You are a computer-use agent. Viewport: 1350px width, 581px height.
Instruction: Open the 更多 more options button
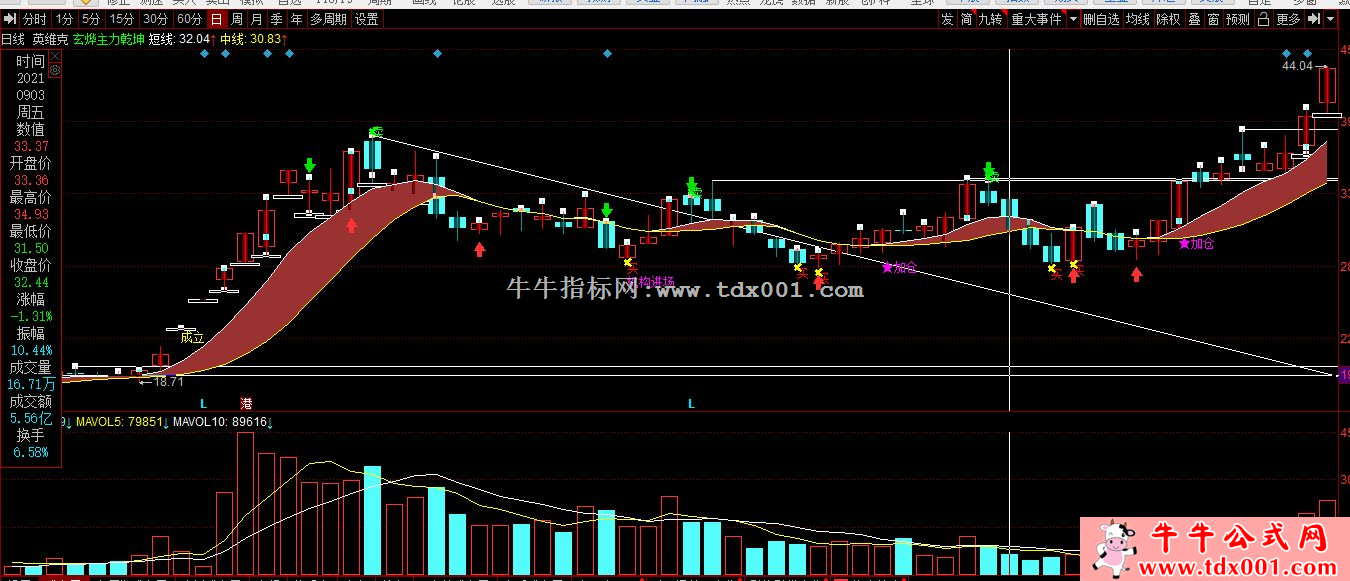pyautogui.click(x=1289, y=19)
